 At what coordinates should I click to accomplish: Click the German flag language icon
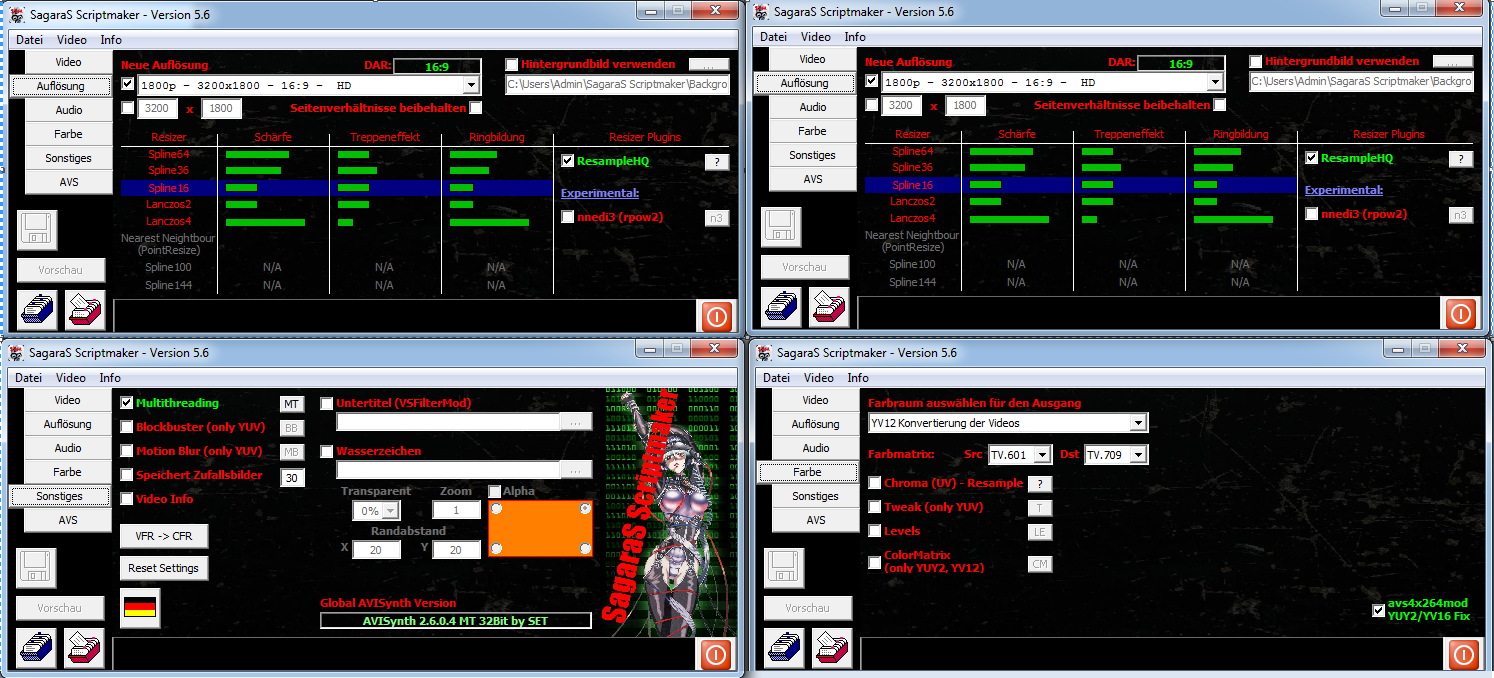[139, 608]
